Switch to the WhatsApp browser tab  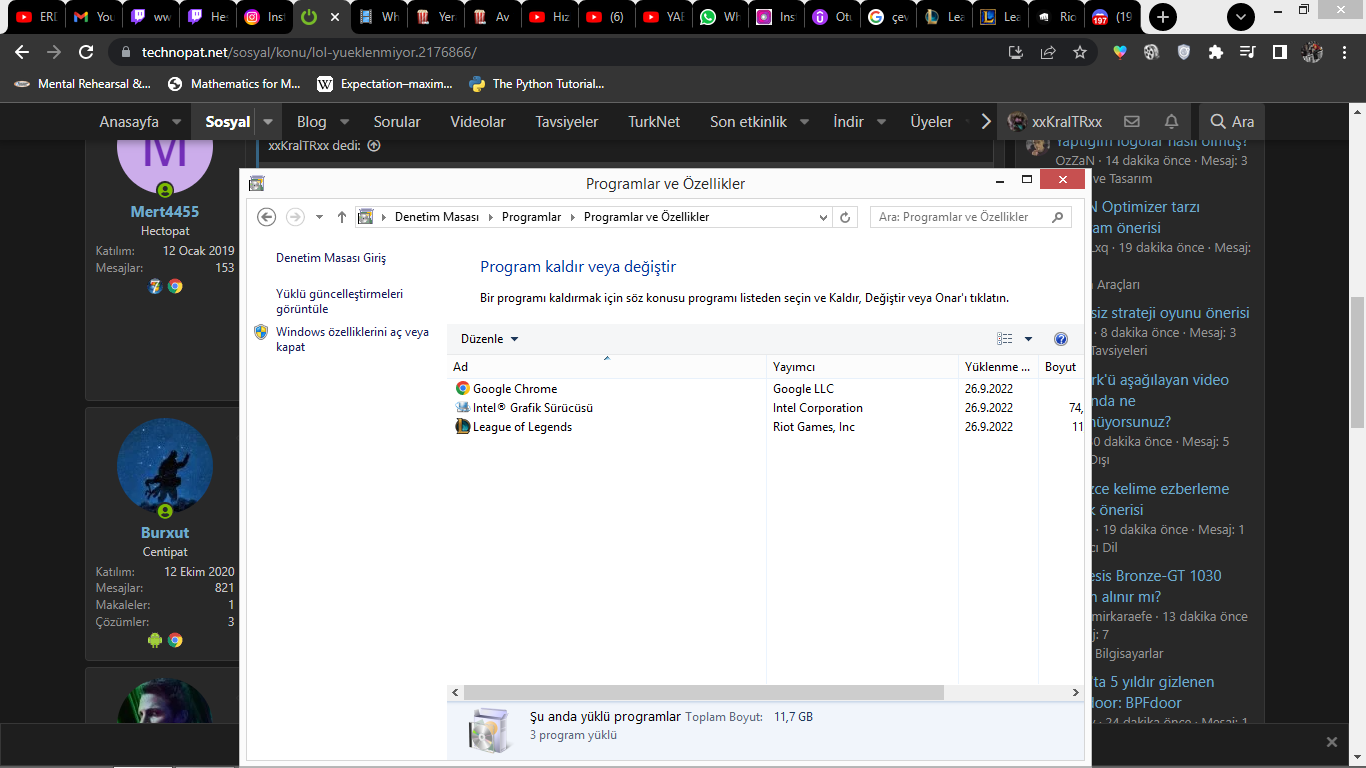[x=722, y=17]
